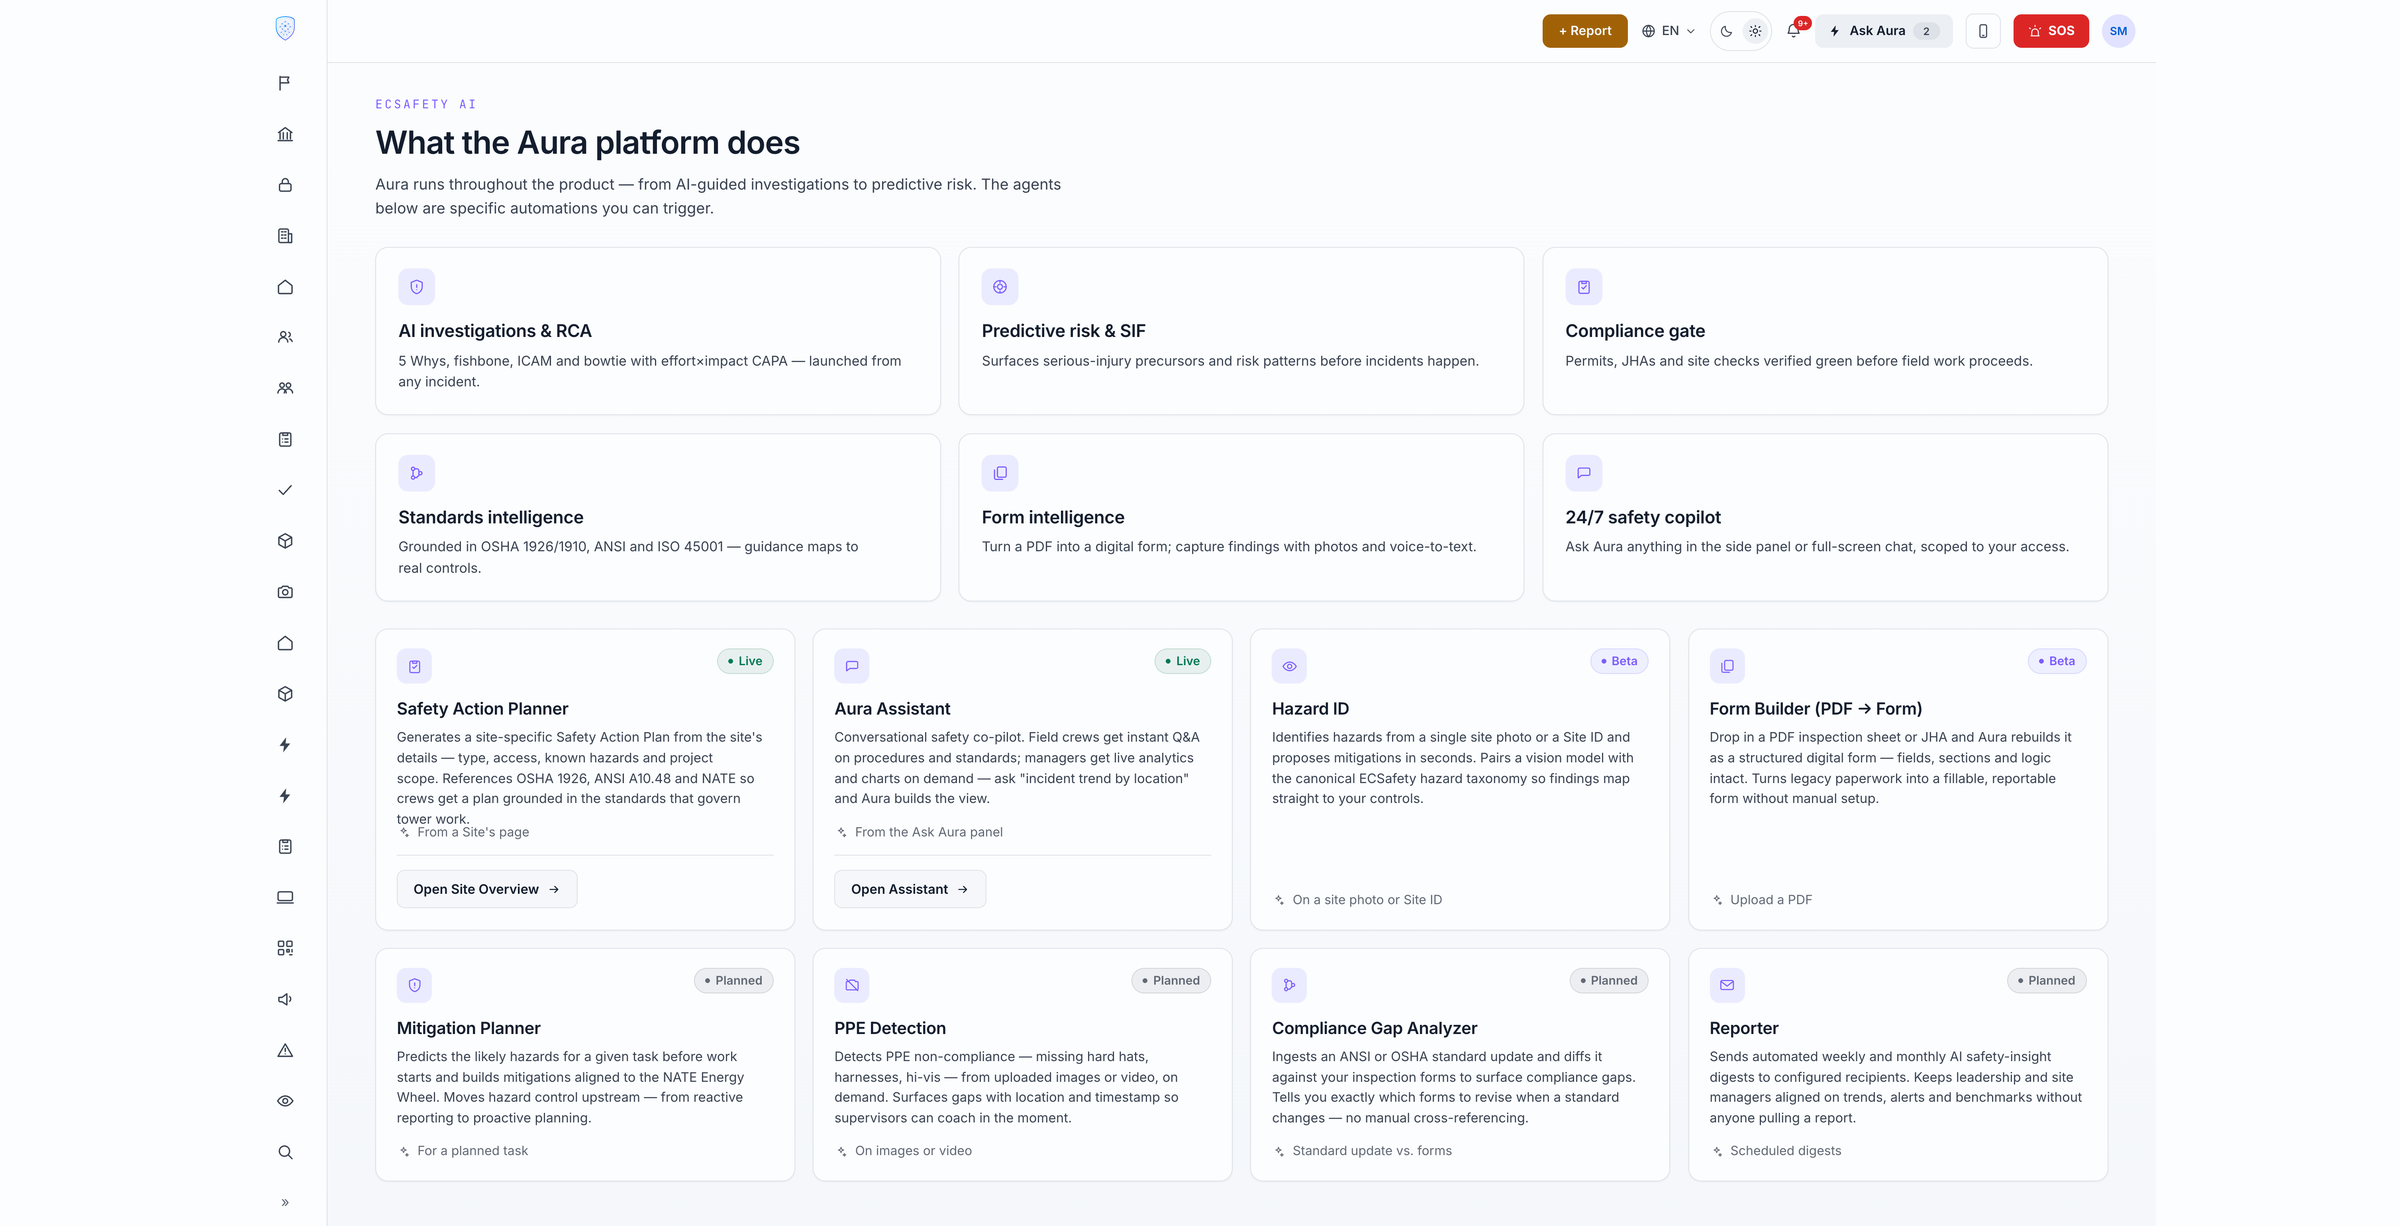Click the ECSafety shield logo in the sidebar

tap(285, 29)
